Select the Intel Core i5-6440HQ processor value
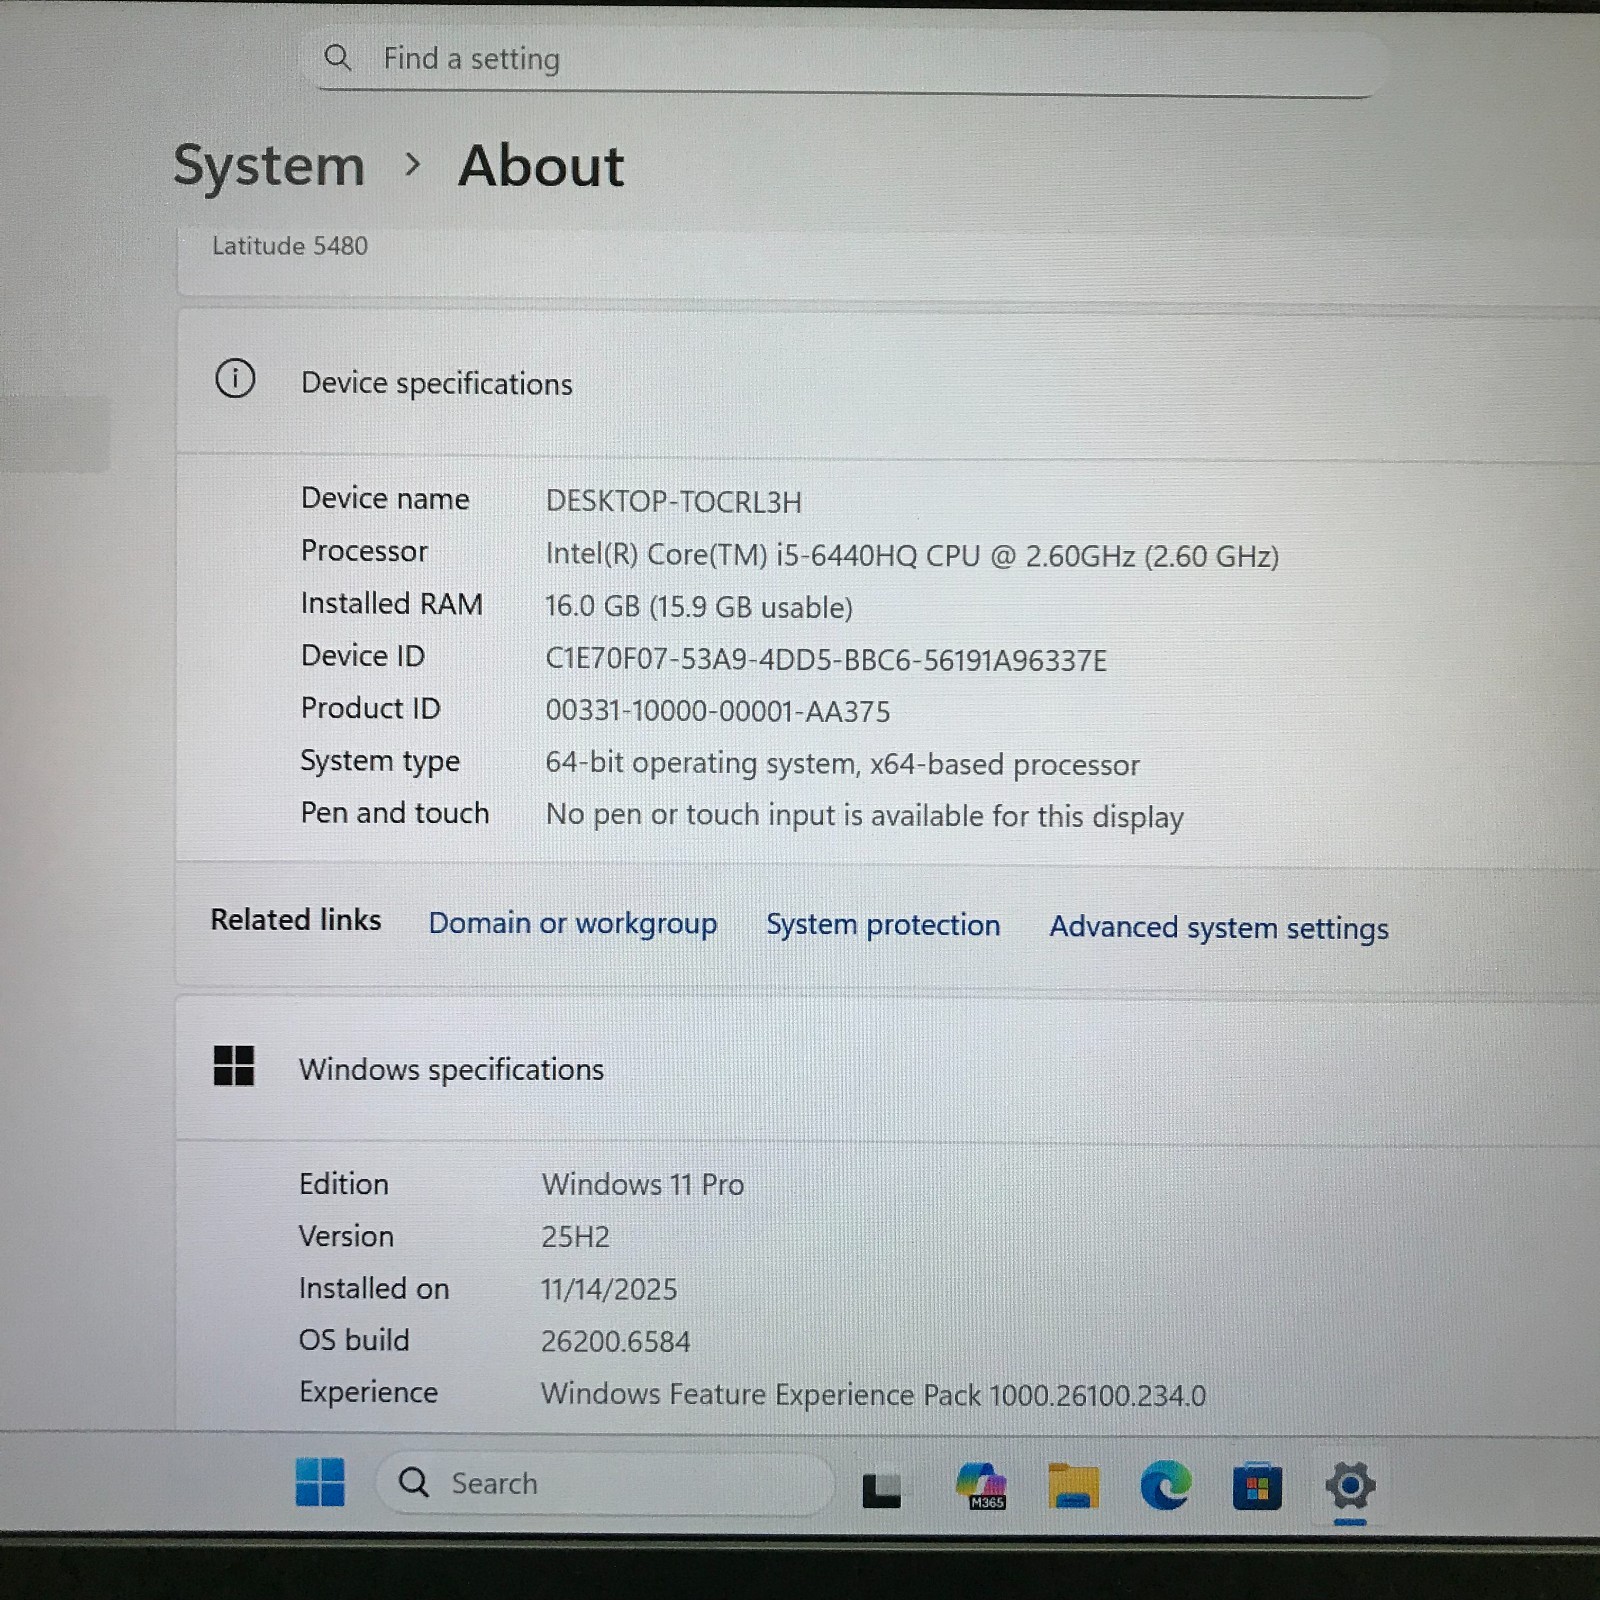The height and width of the screenshot is (1600, 1600). tap(912, 556)
